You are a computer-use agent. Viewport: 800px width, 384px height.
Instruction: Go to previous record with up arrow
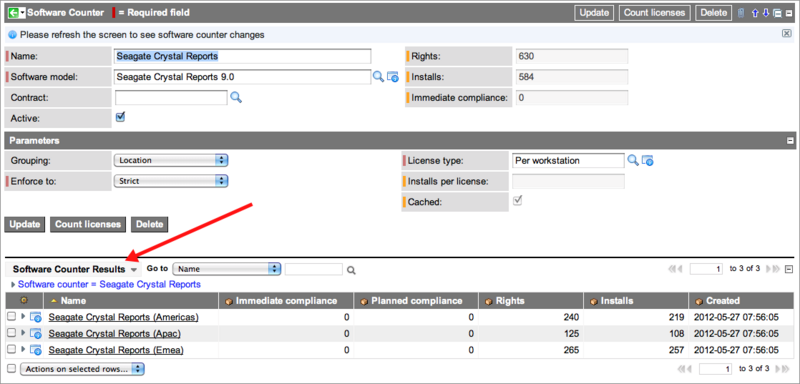pos(756,13)
